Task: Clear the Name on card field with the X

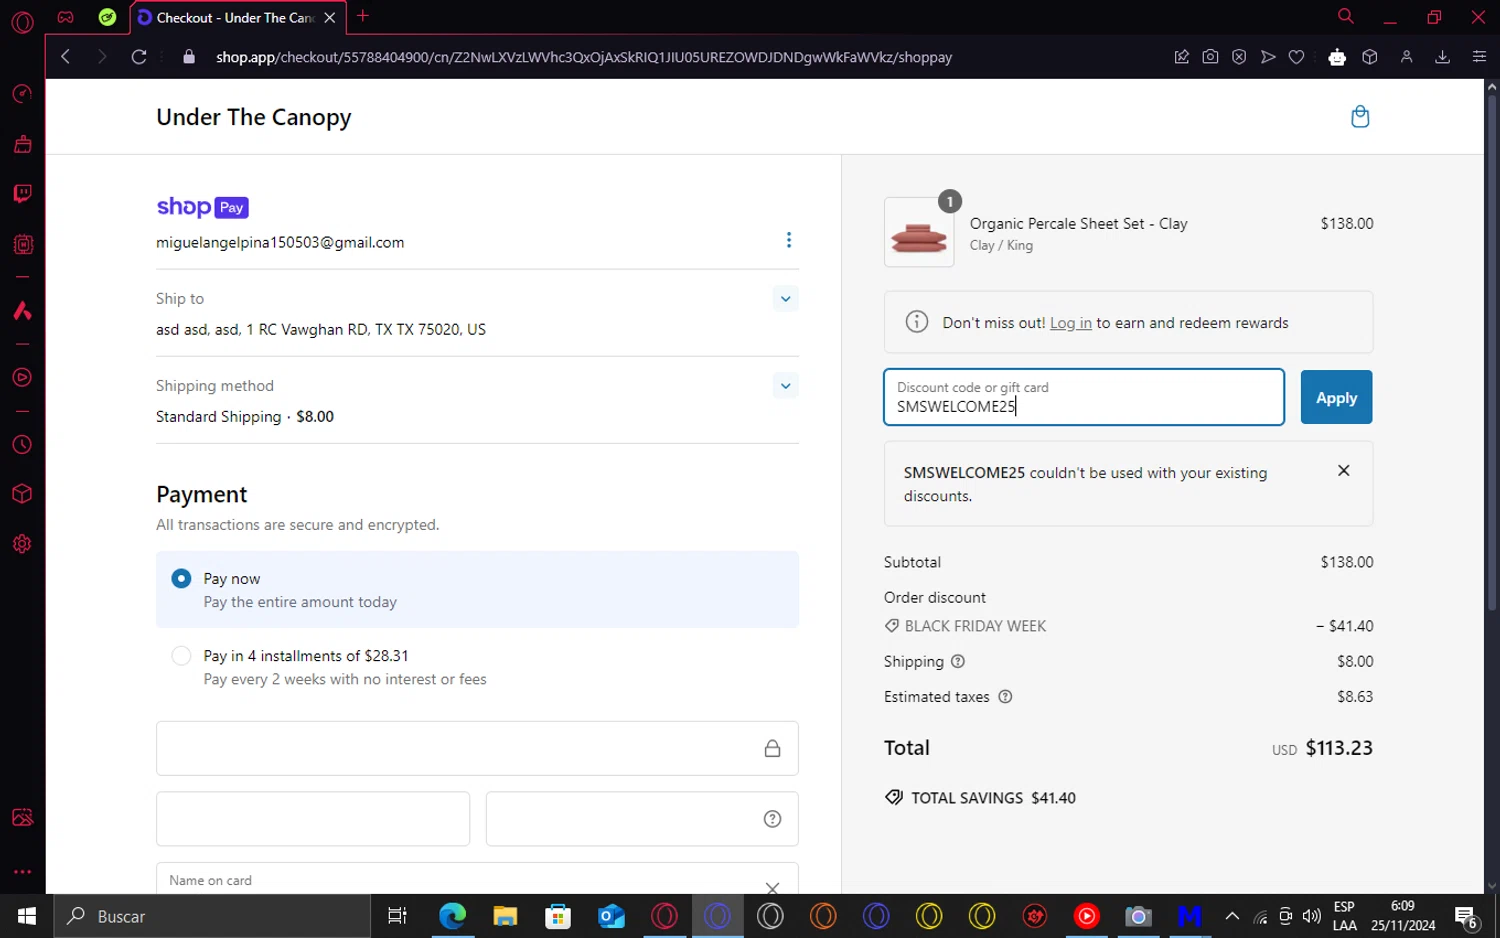Action: tap(772, 887)
